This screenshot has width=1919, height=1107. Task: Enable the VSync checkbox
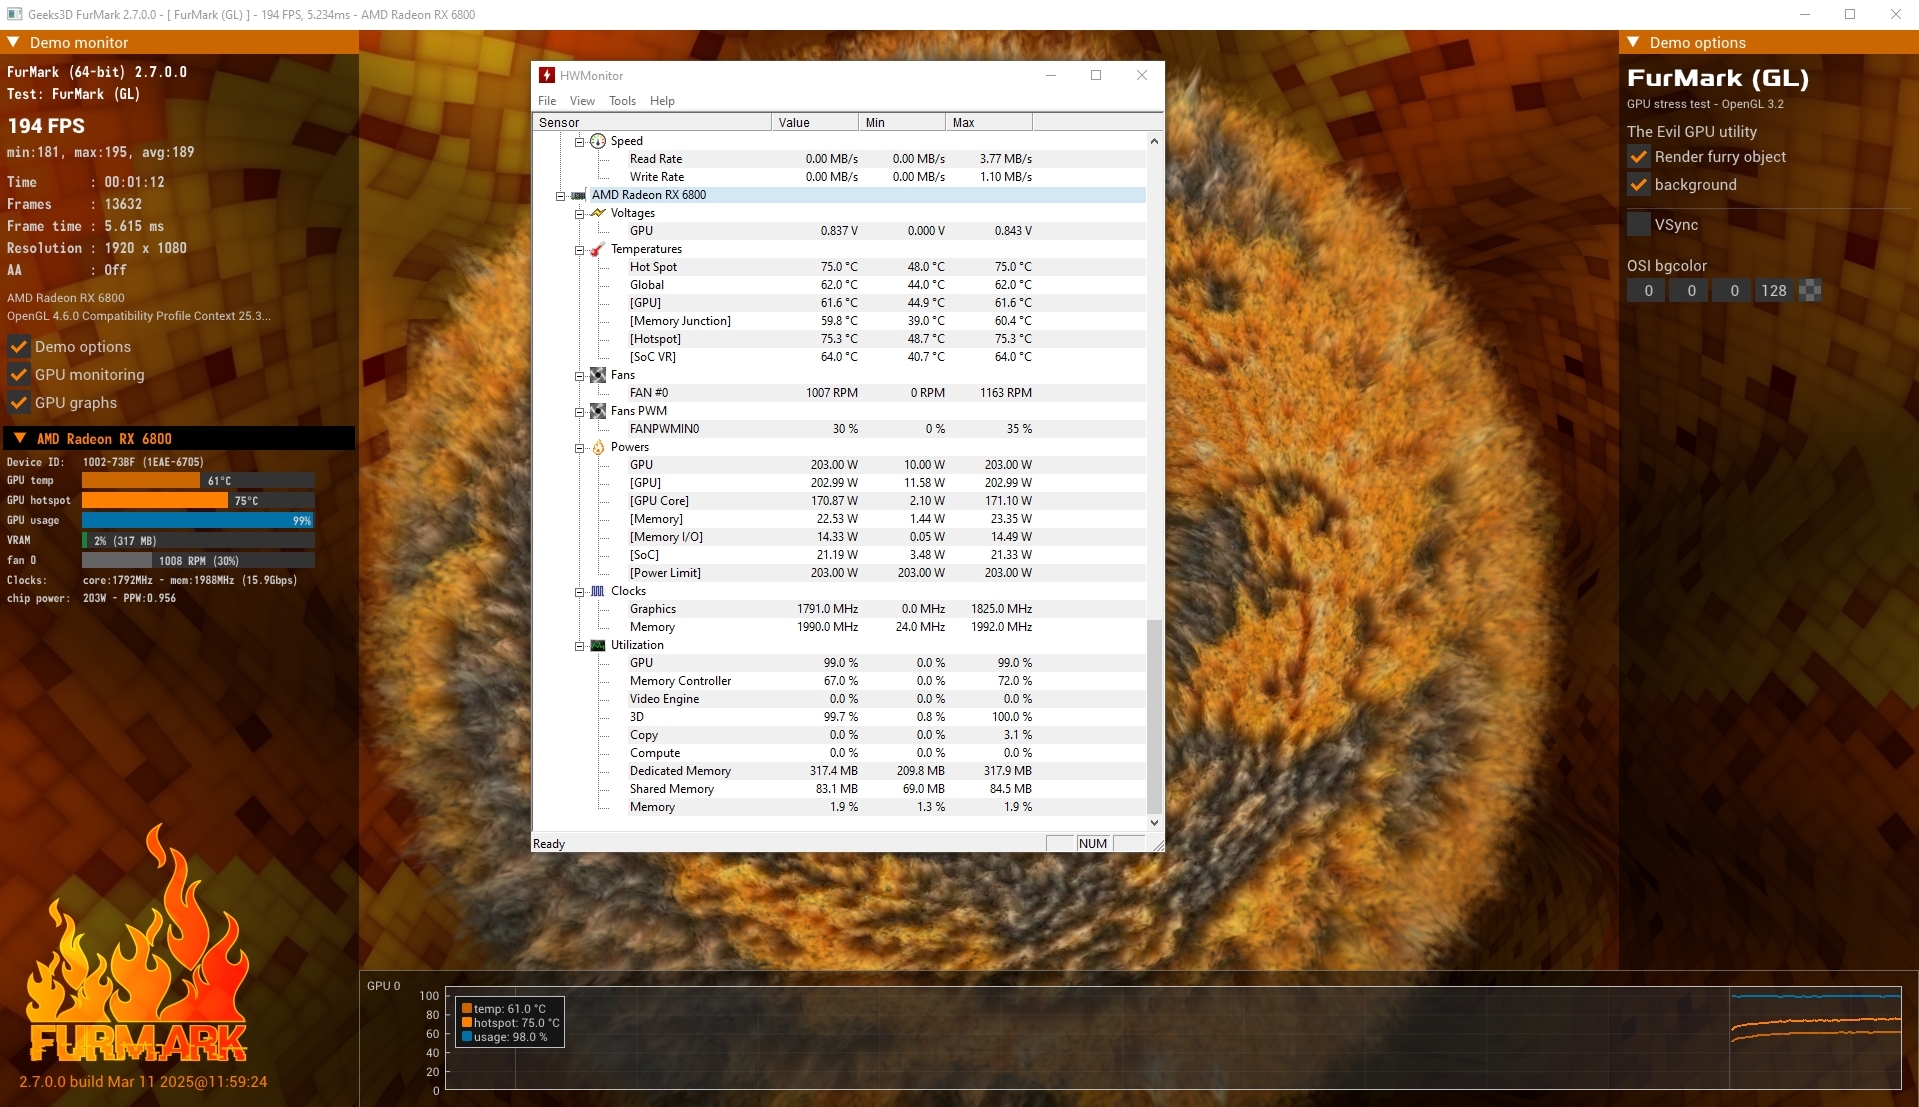pos(1638,225)
